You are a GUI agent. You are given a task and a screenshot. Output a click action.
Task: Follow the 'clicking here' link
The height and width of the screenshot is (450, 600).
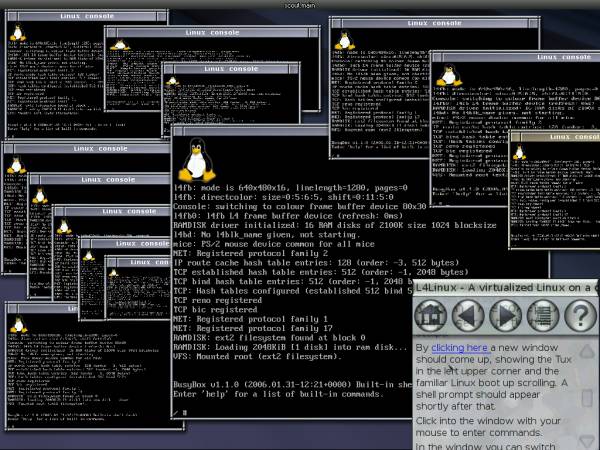pyautogui.click(x=460, y=348)
